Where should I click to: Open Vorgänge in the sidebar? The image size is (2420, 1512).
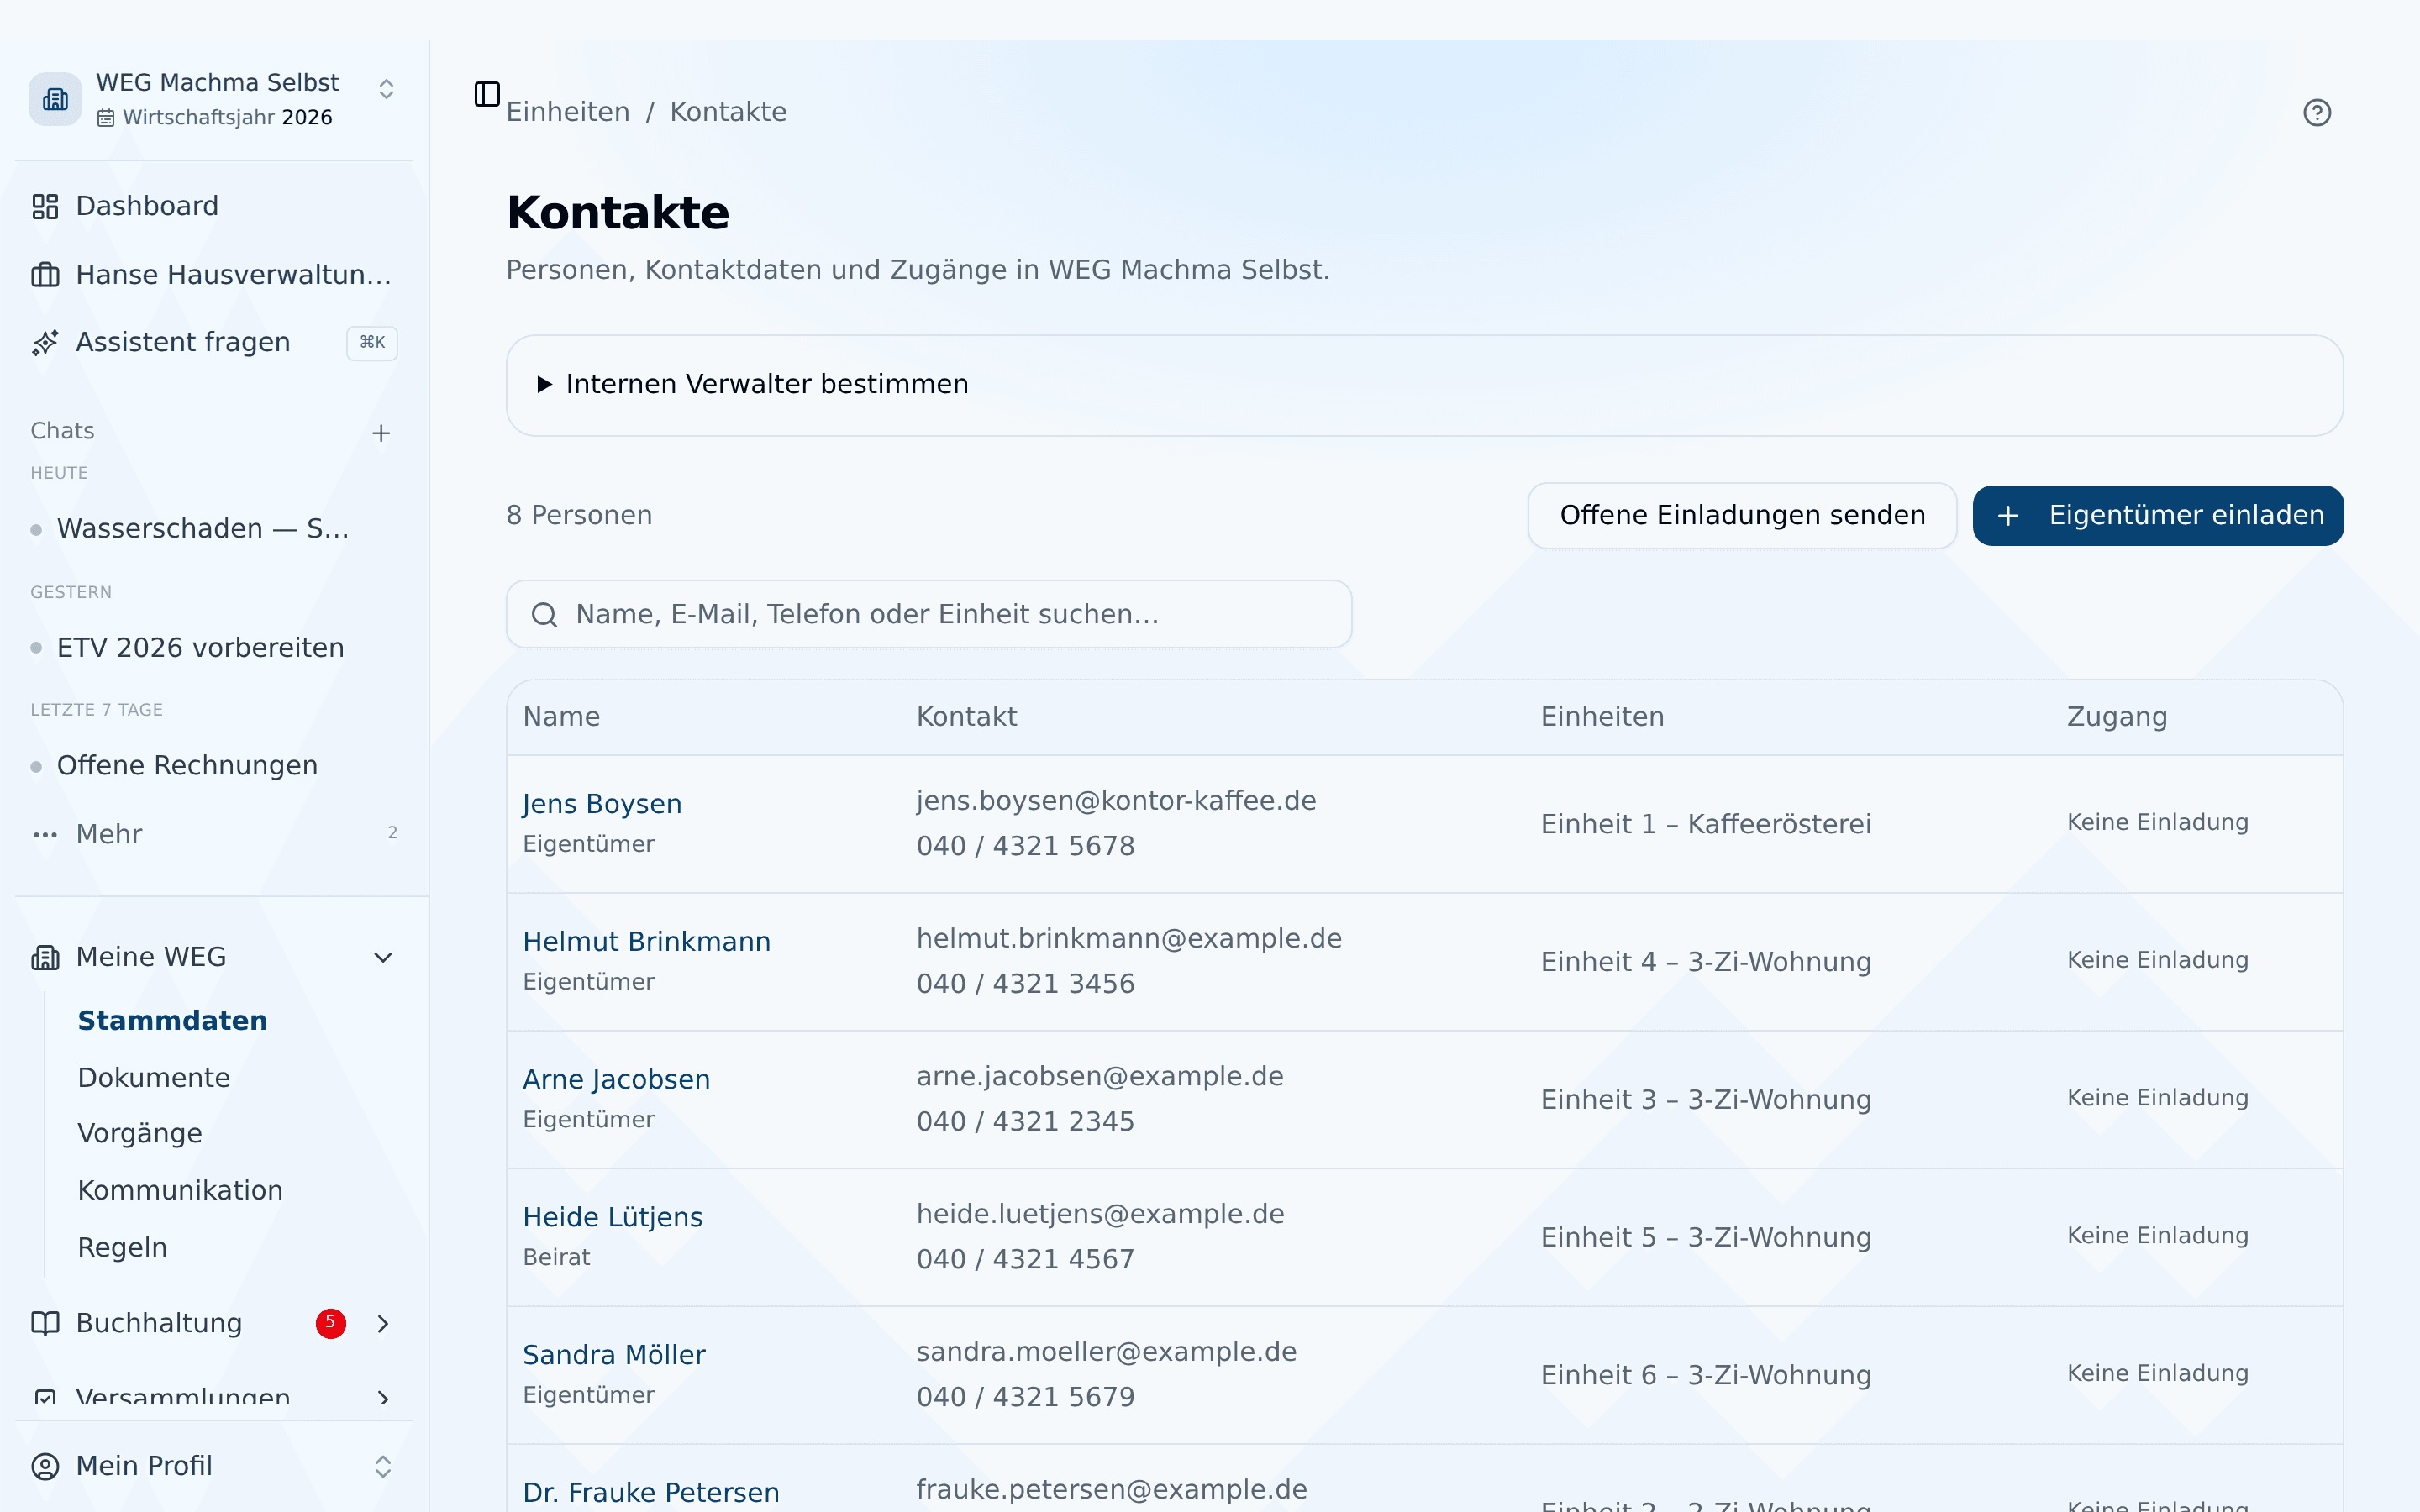click(139, 1133)
